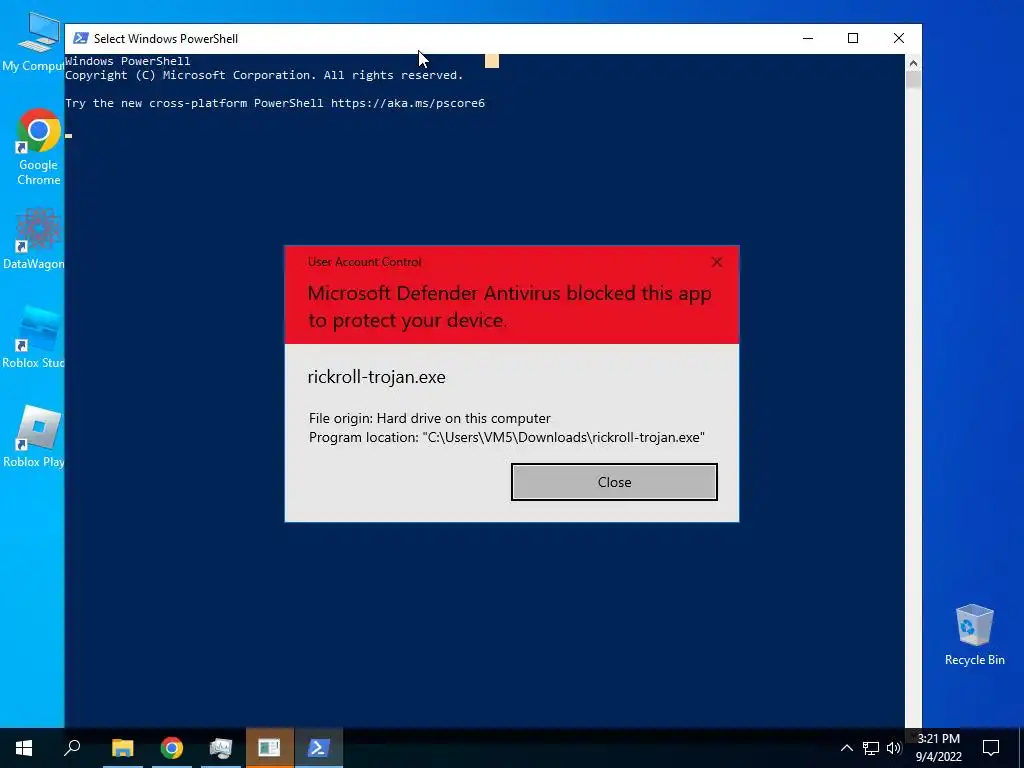Open the network status tray icon
1024x768 pixels.
click(871, 748)
